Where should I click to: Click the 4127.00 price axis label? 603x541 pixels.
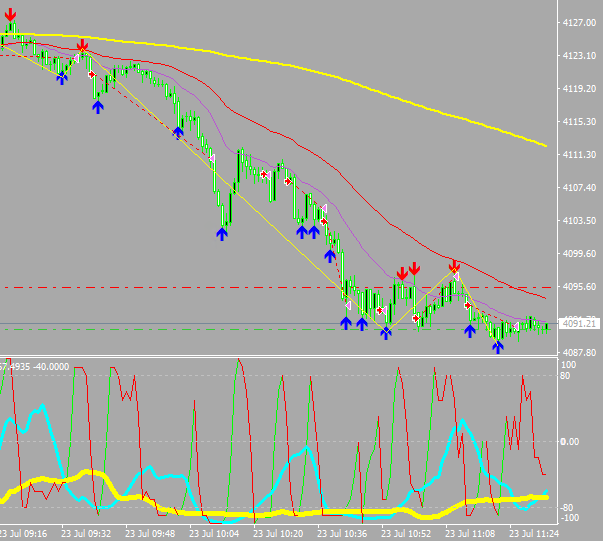579,23
